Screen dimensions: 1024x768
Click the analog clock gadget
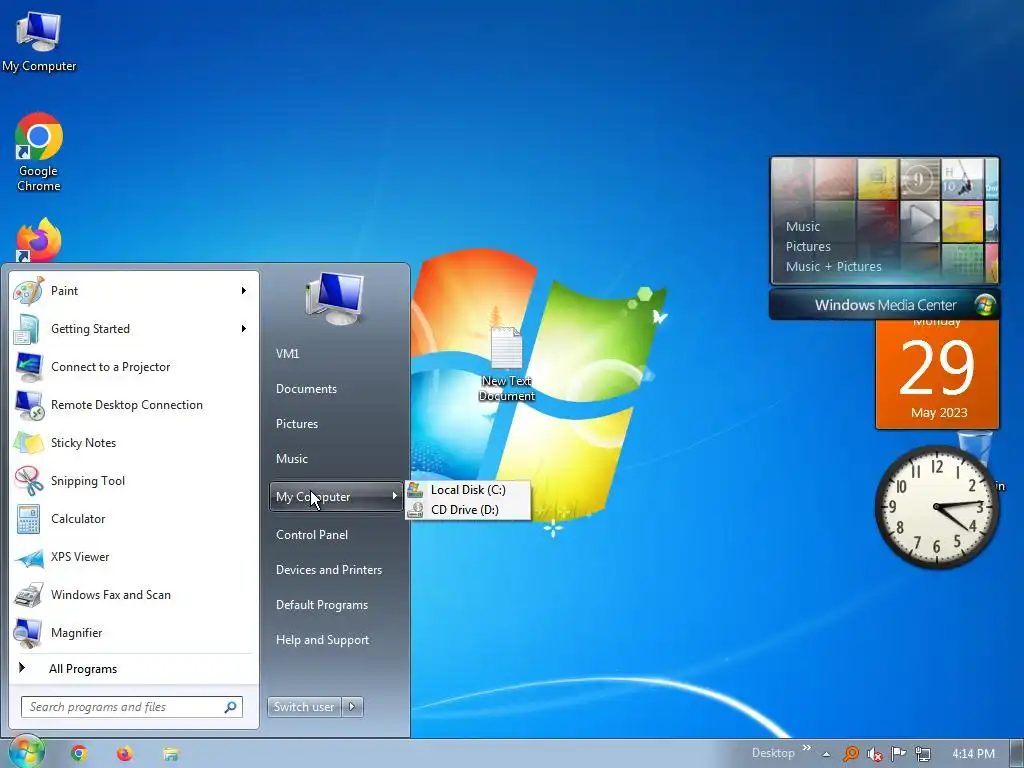click(937, 507)
